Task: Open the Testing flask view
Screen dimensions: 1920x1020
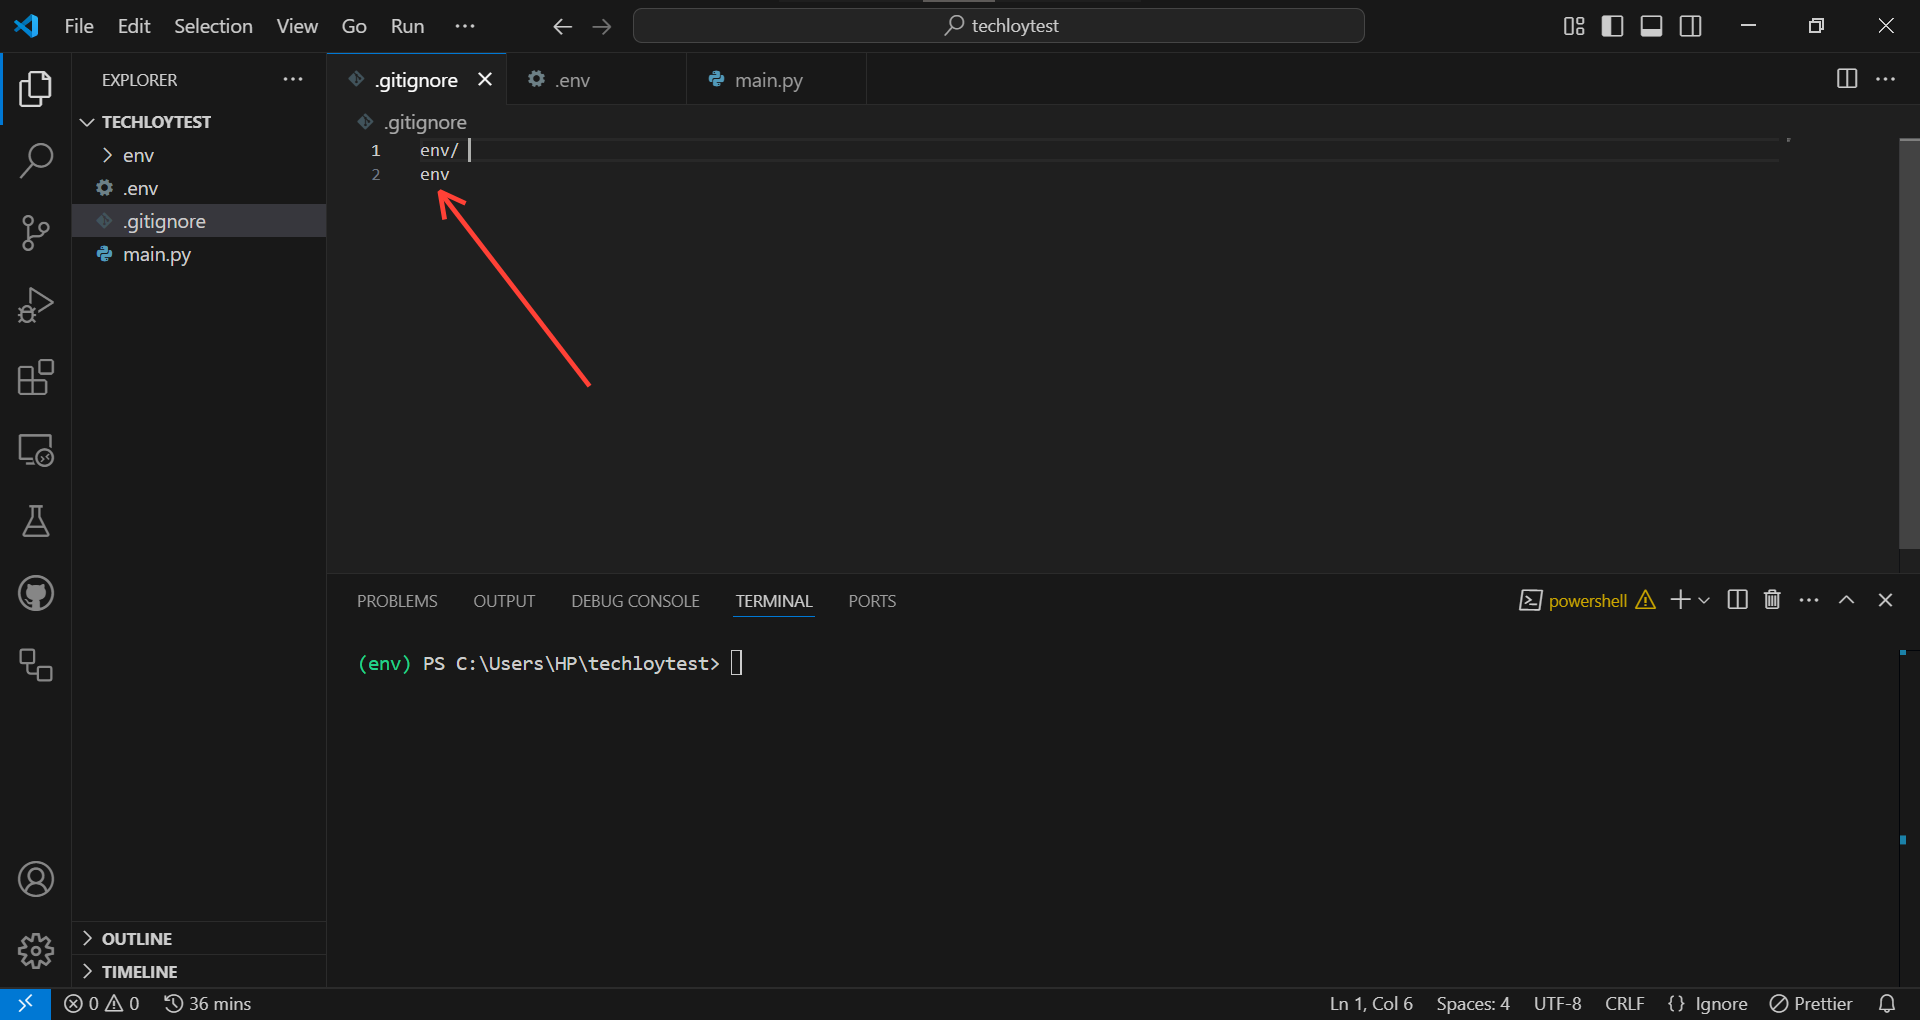Action: coord(36,521)
